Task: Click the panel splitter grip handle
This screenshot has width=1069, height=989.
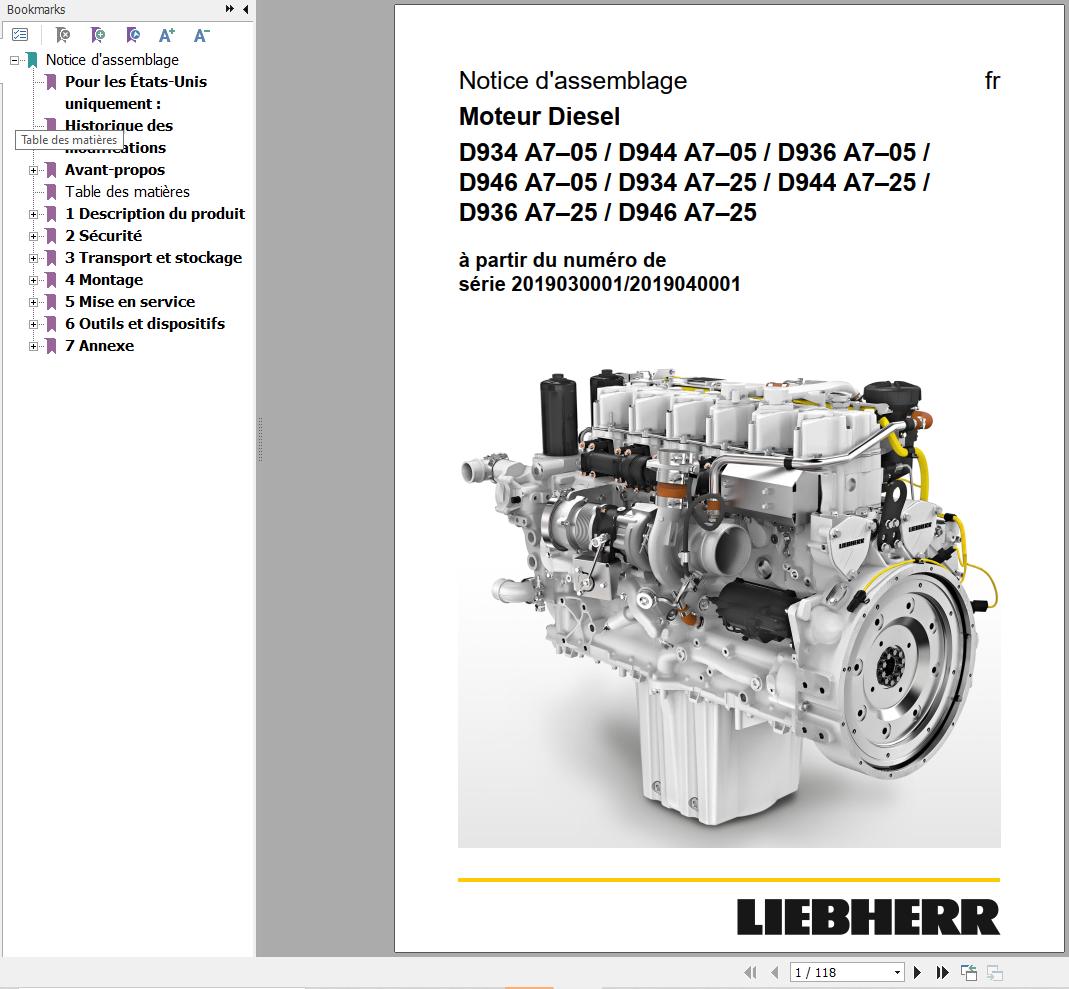Action: click(x=260, y=440)
